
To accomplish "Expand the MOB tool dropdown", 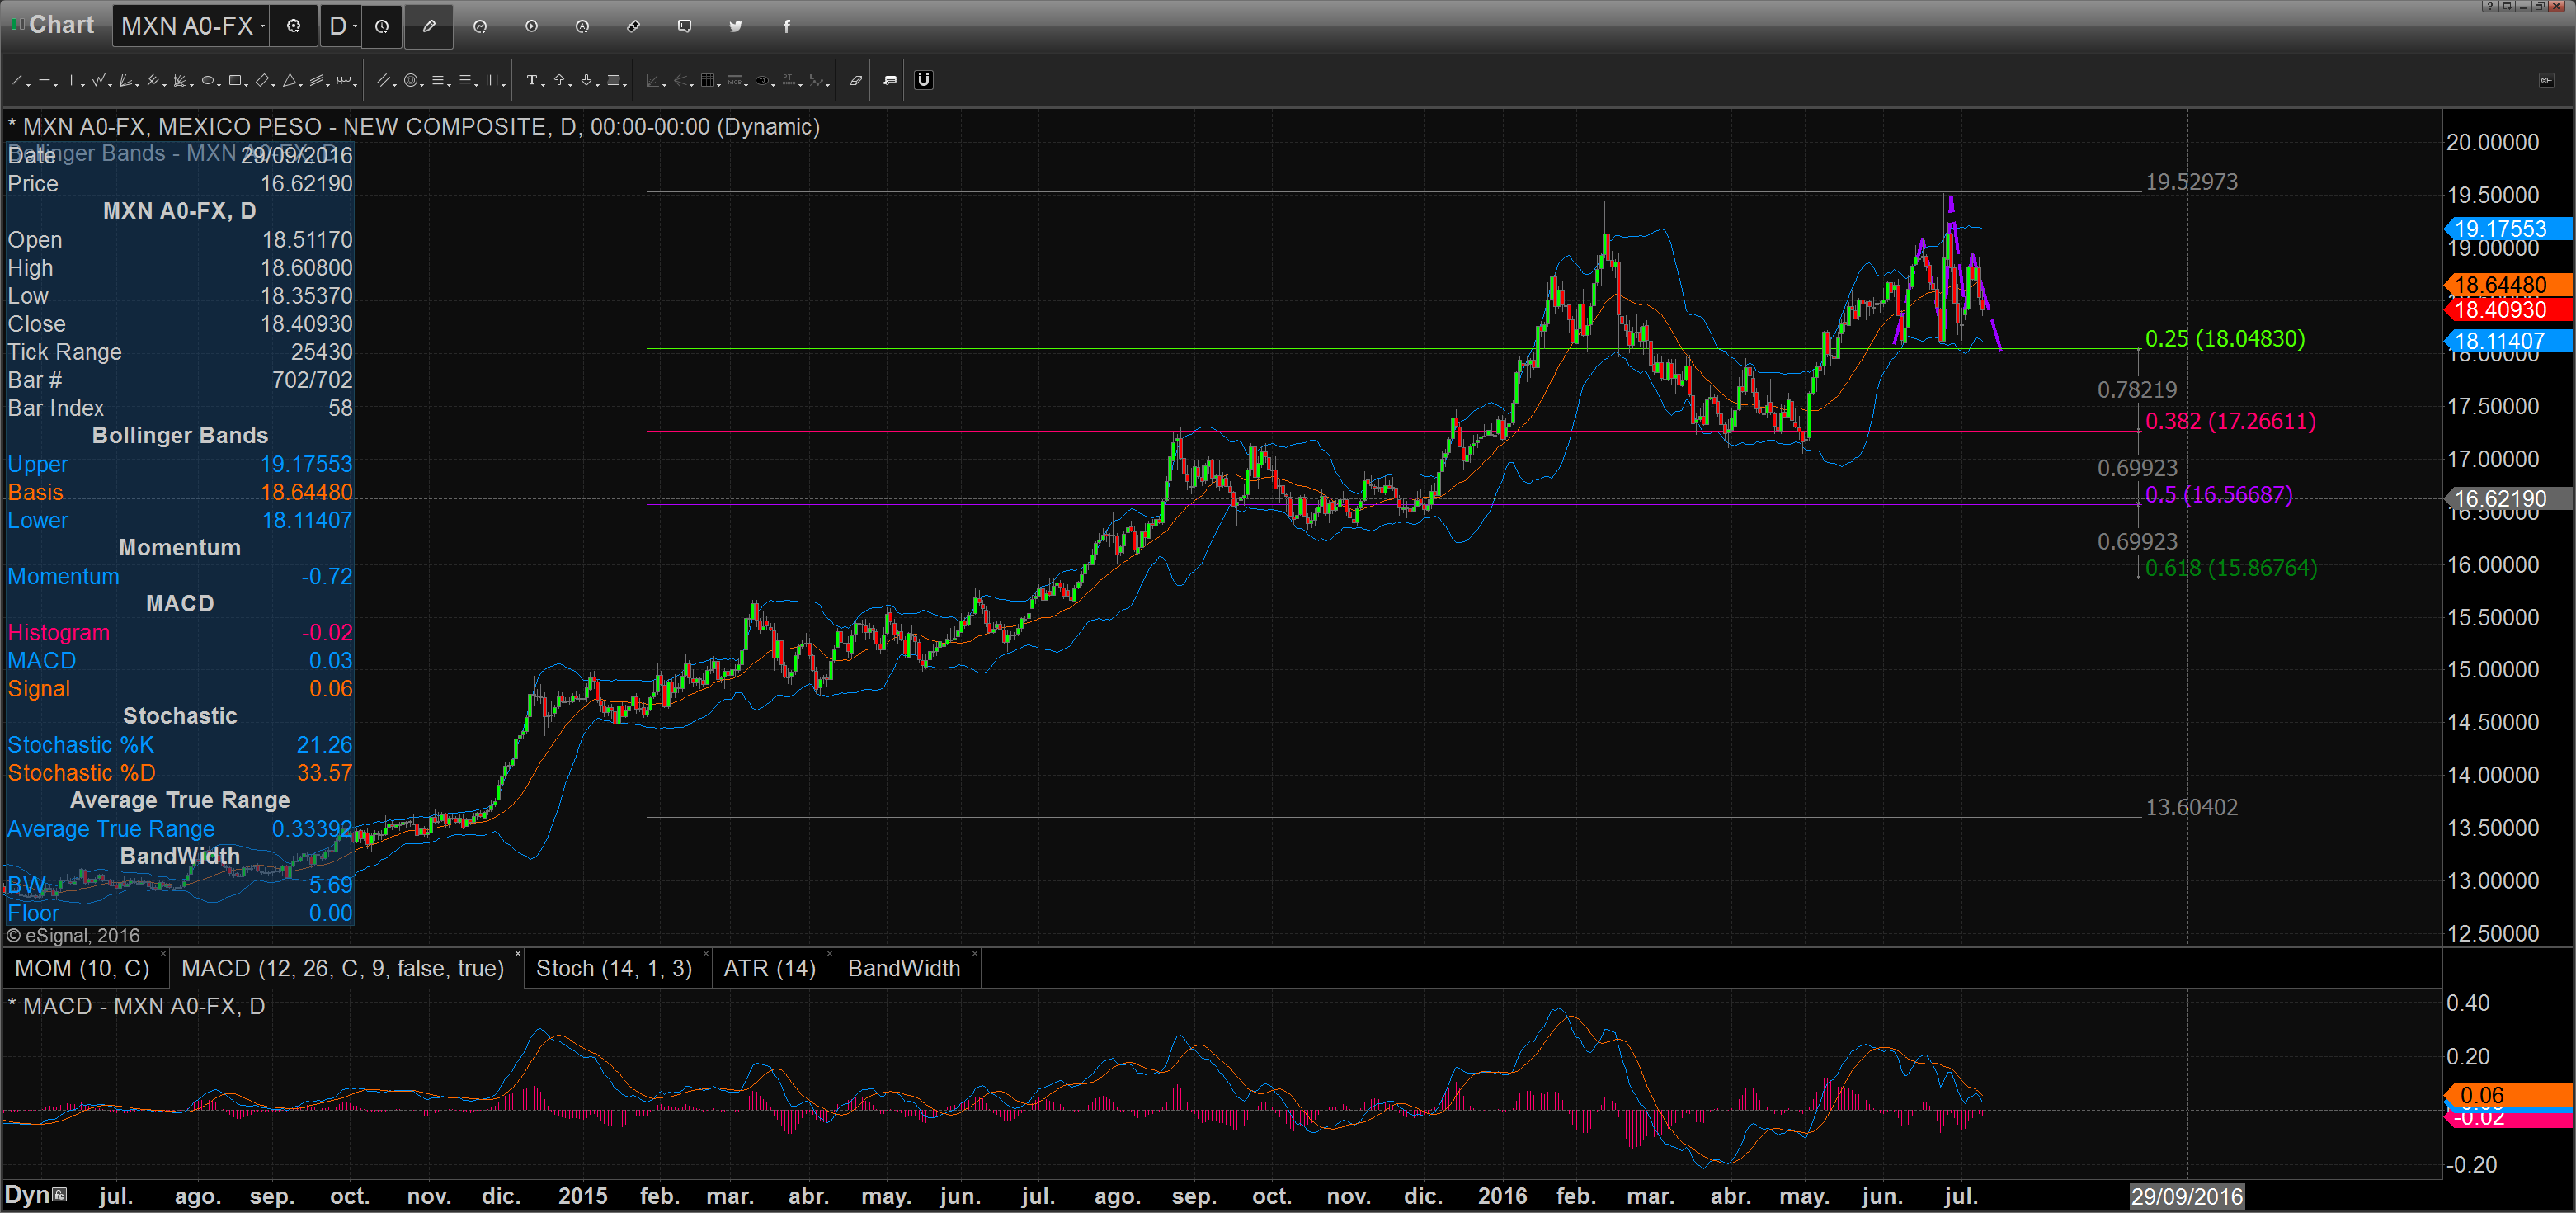I will coord(746,85).
